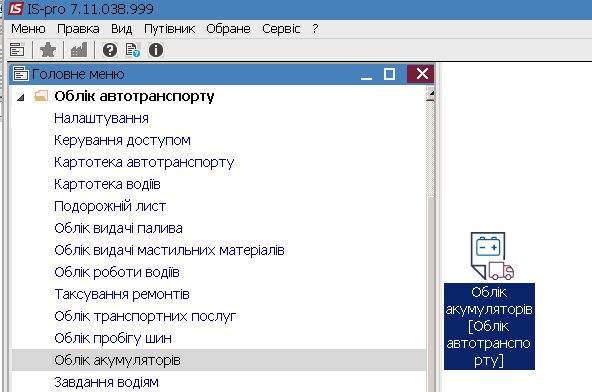Select Облік акумуляторів in the list
This screenshot has height=392, width=592.
[219, 360]
